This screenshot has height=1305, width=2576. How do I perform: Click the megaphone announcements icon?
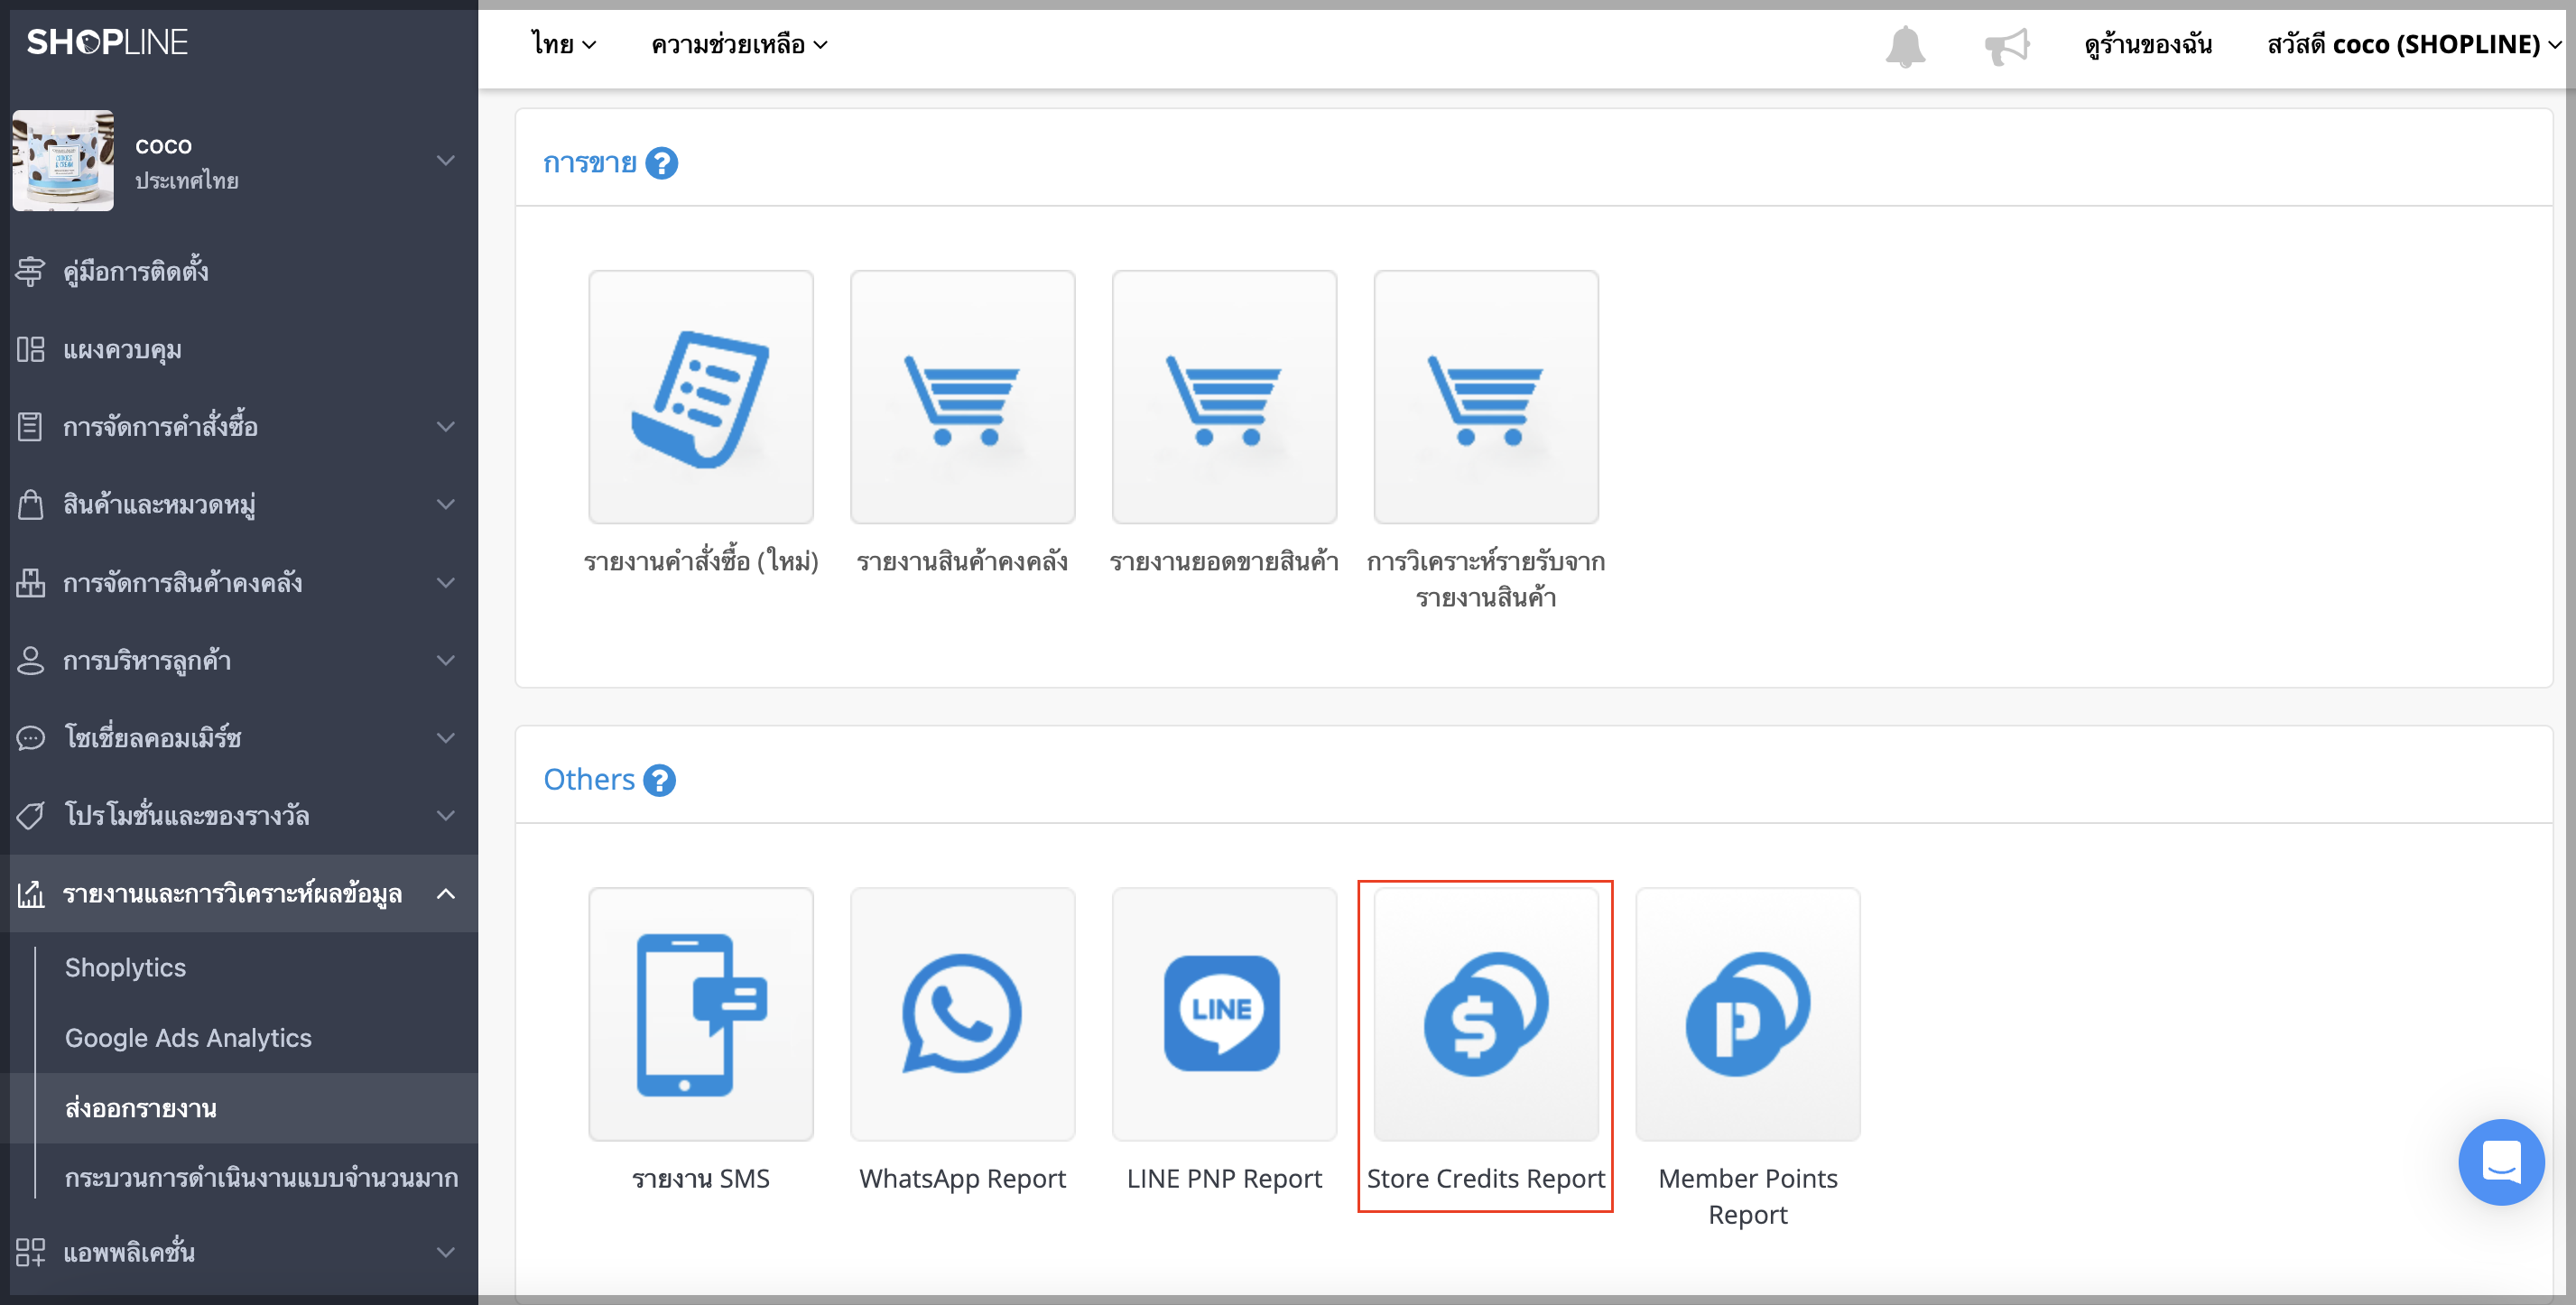2006,46
